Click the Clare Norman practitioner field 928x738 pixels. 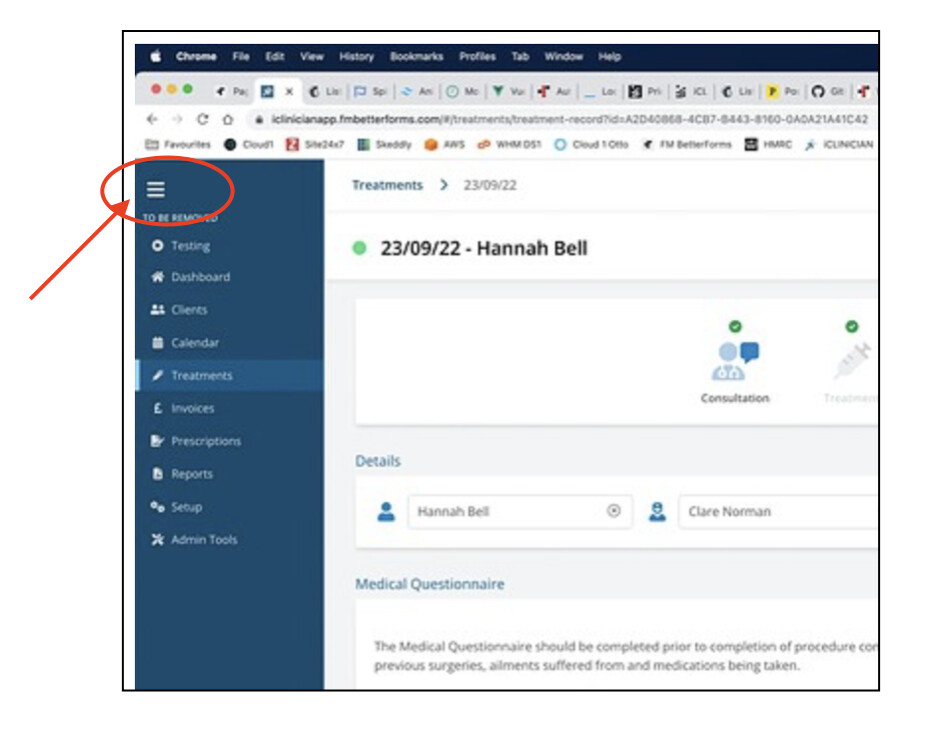point(775,511)
